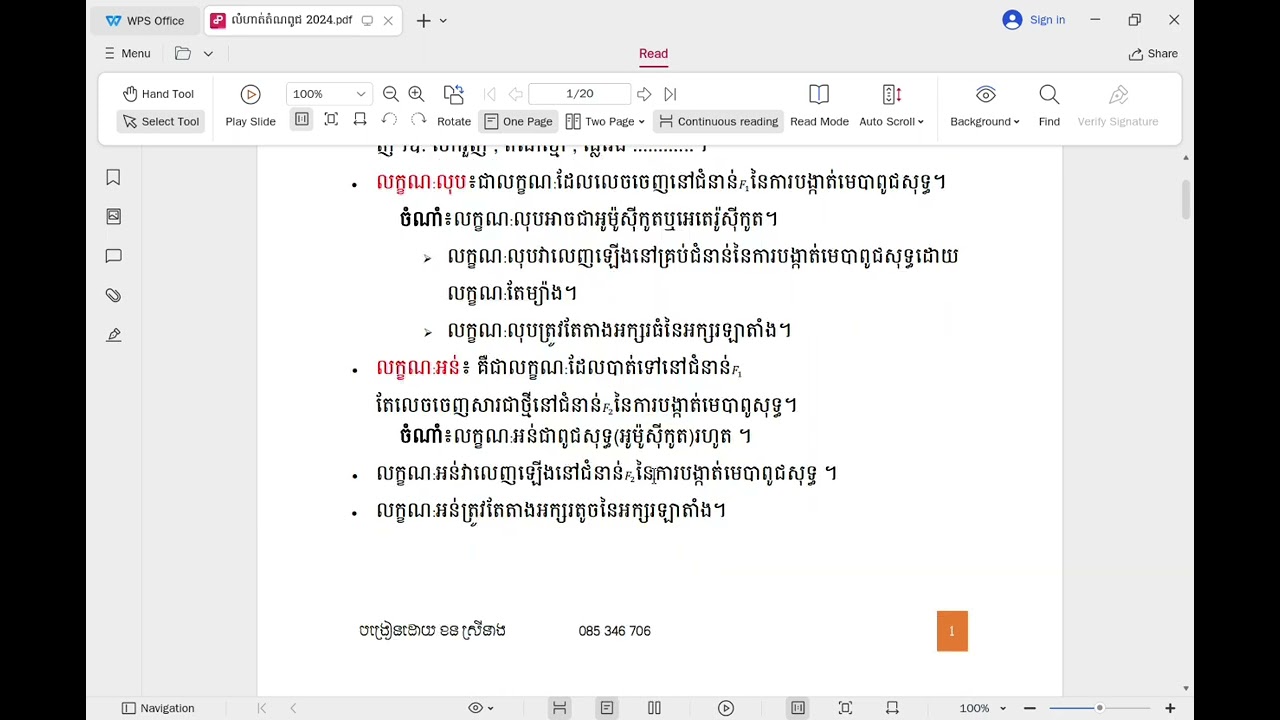Click the tab display mode icon
The image size is (1280, 720).
tap(367, 20)
